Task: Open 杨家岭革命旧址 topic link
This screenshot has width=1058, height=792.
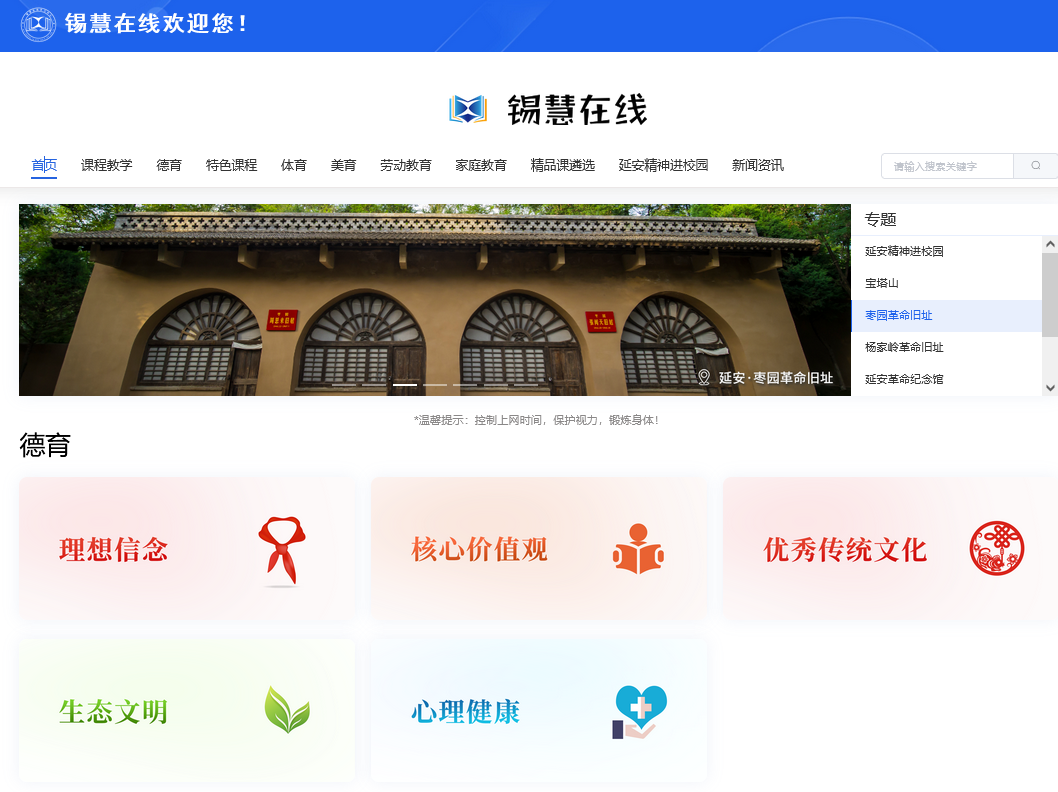Action: coord(904,347)
